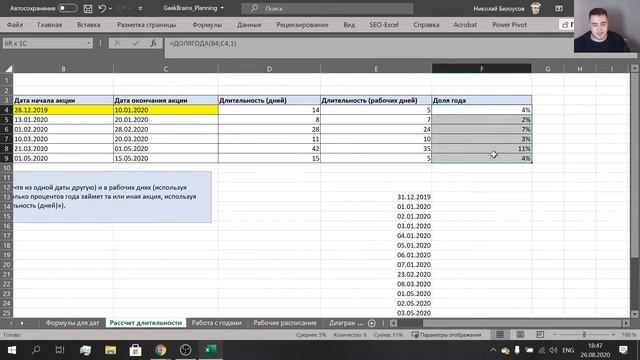The height and width of the screenshot is (360, 640).
Task: Open the Разметка страницы tab
Action: pyautogui.click(x=147, y=25)
